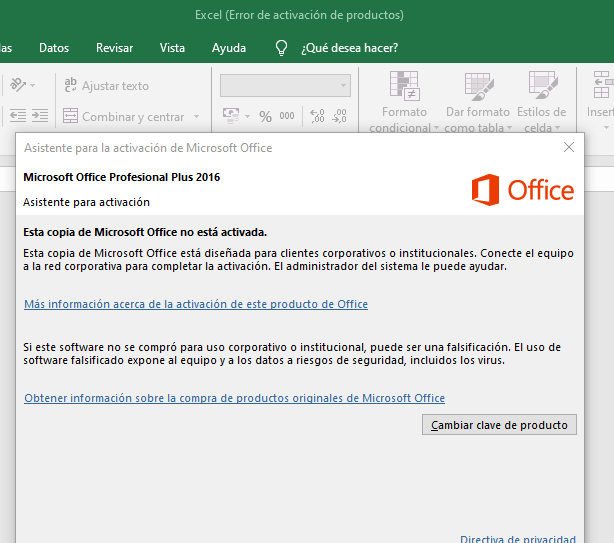Screen dimensions: 614x543
Task: Open the Datos ribbon tab
Action: pos(54,48)
